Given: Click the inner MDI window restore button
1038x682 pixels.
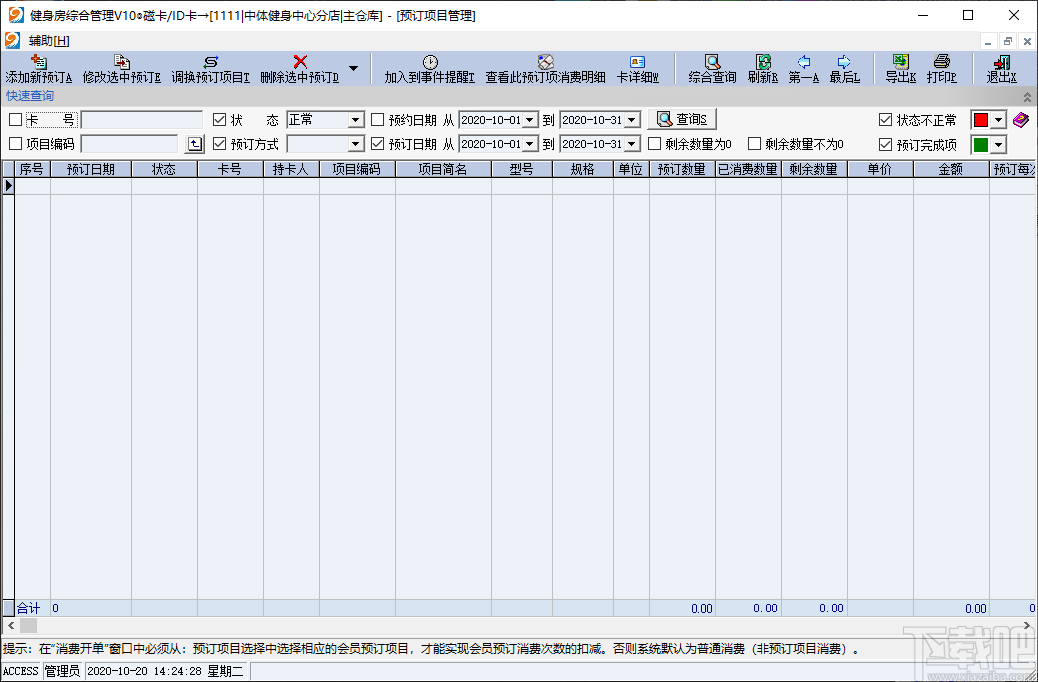Looking at the screenshot, I should (x=1008, y=41).
